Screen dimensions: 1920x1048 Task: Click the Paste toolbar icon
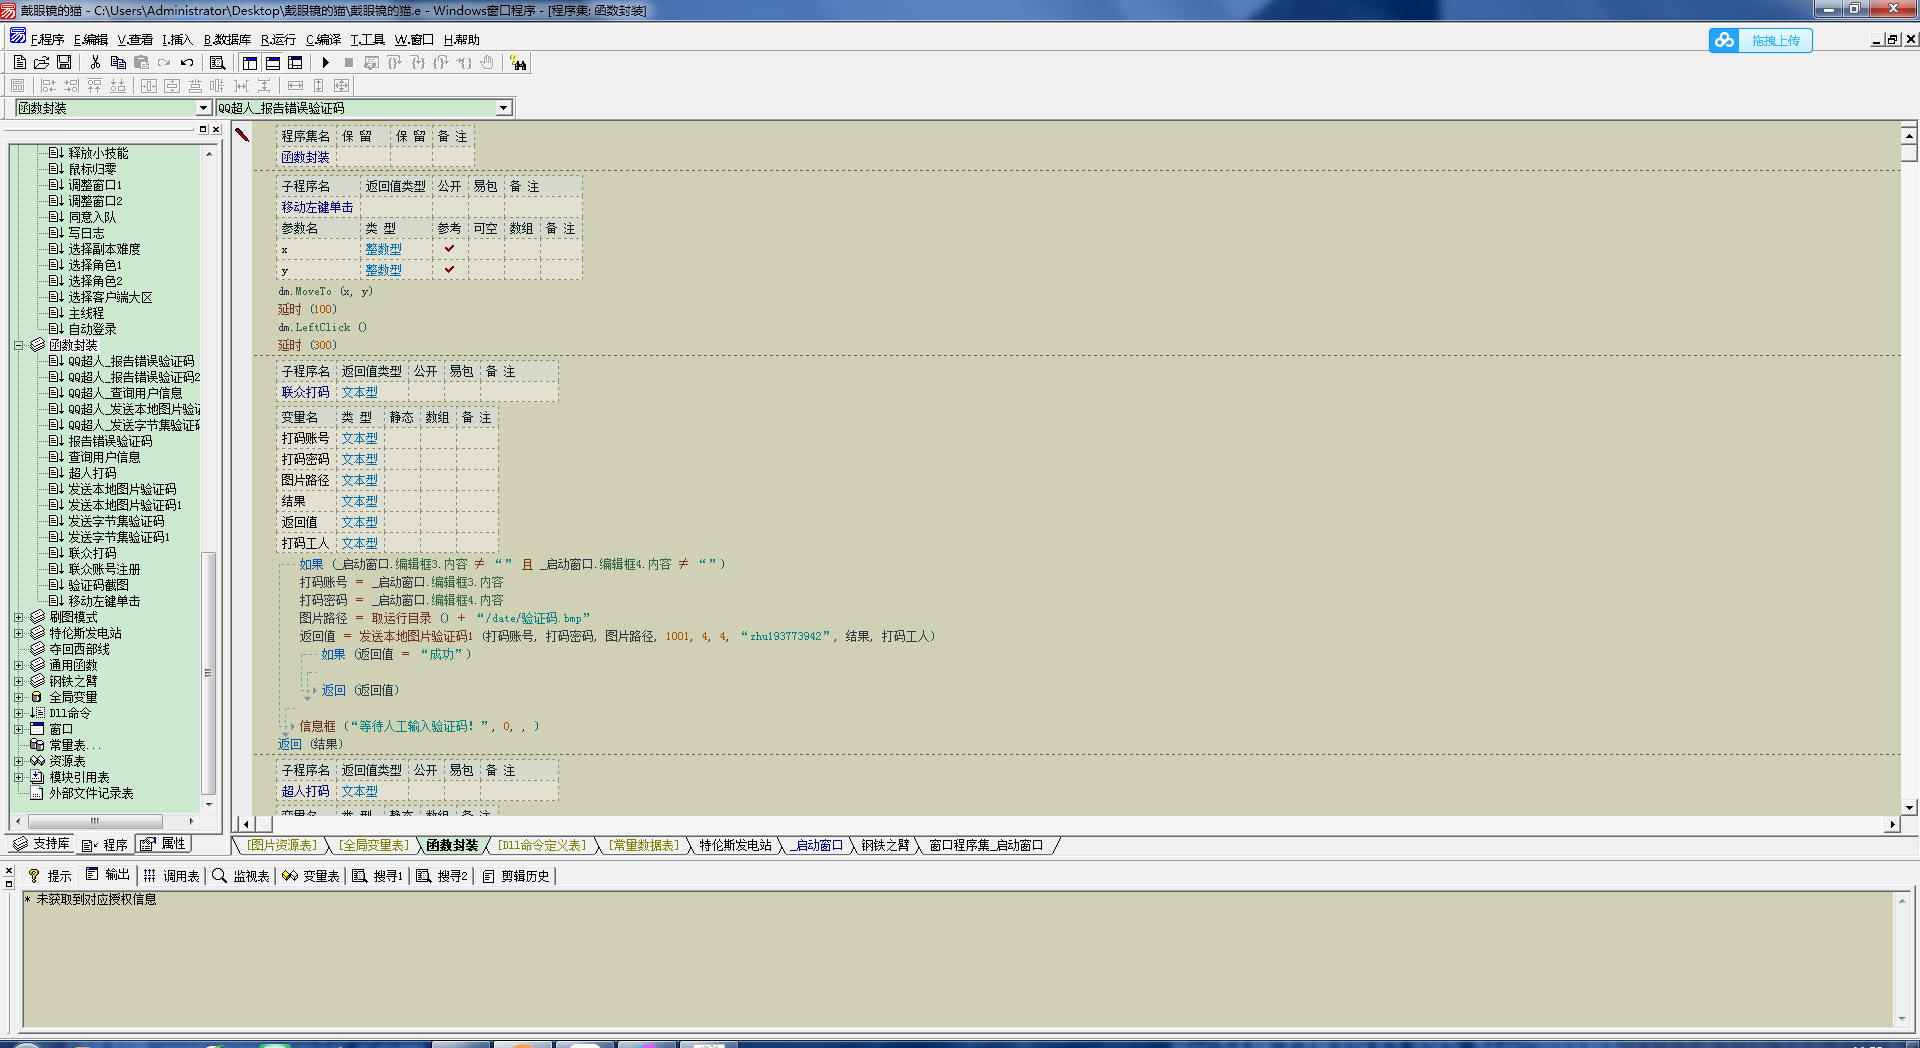click(x=141, y=62)
